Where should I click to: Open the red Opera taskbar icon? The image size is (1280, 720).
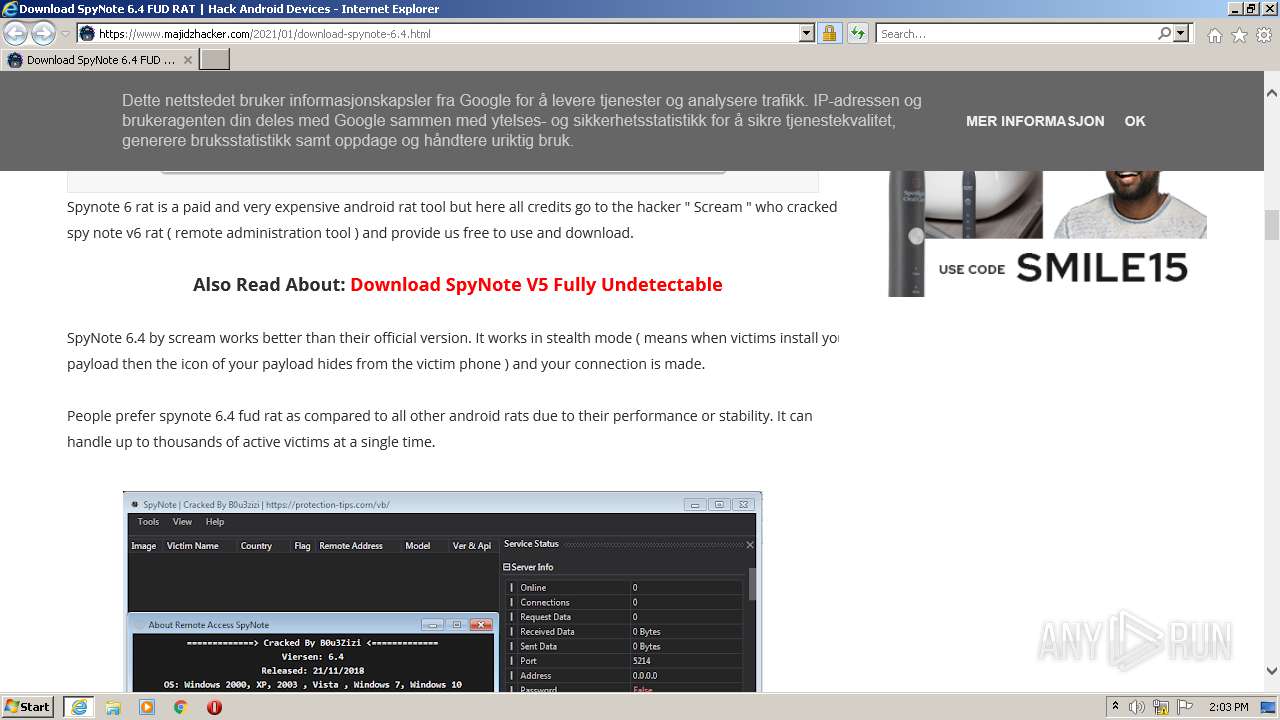coord(214,707)
